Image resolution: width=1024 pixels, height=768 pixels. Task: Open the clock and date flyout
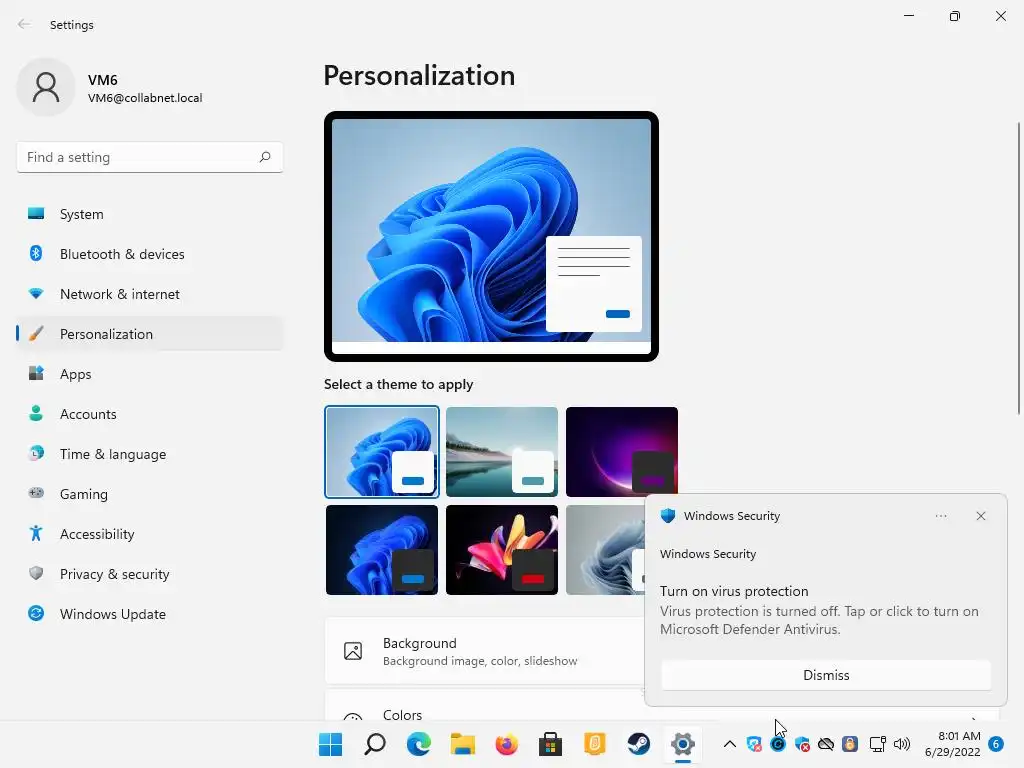952,744
